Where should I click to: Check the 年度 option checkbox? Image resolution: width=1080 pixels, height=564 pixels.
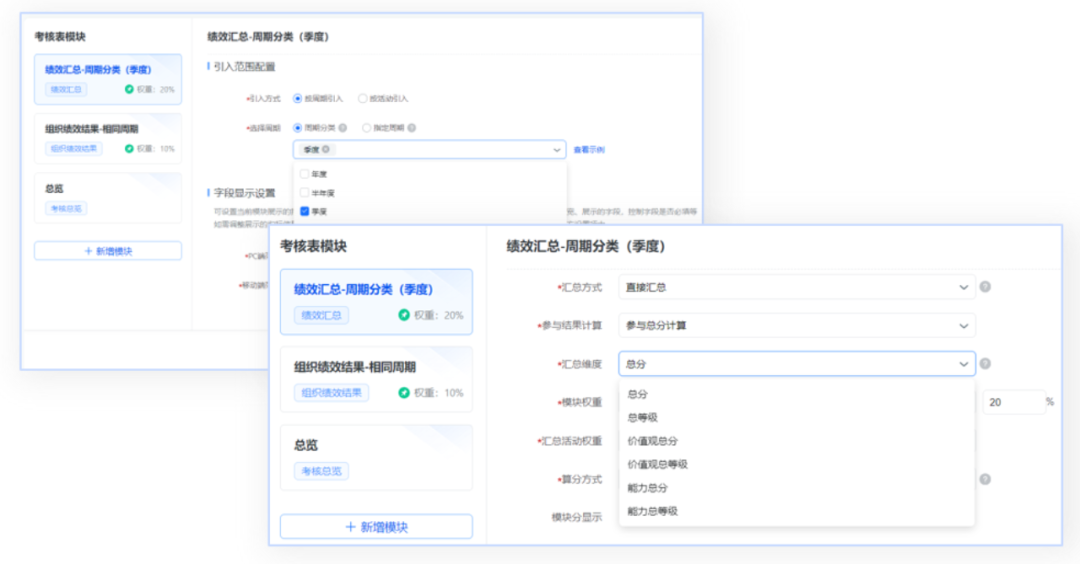tap(304, 174)
